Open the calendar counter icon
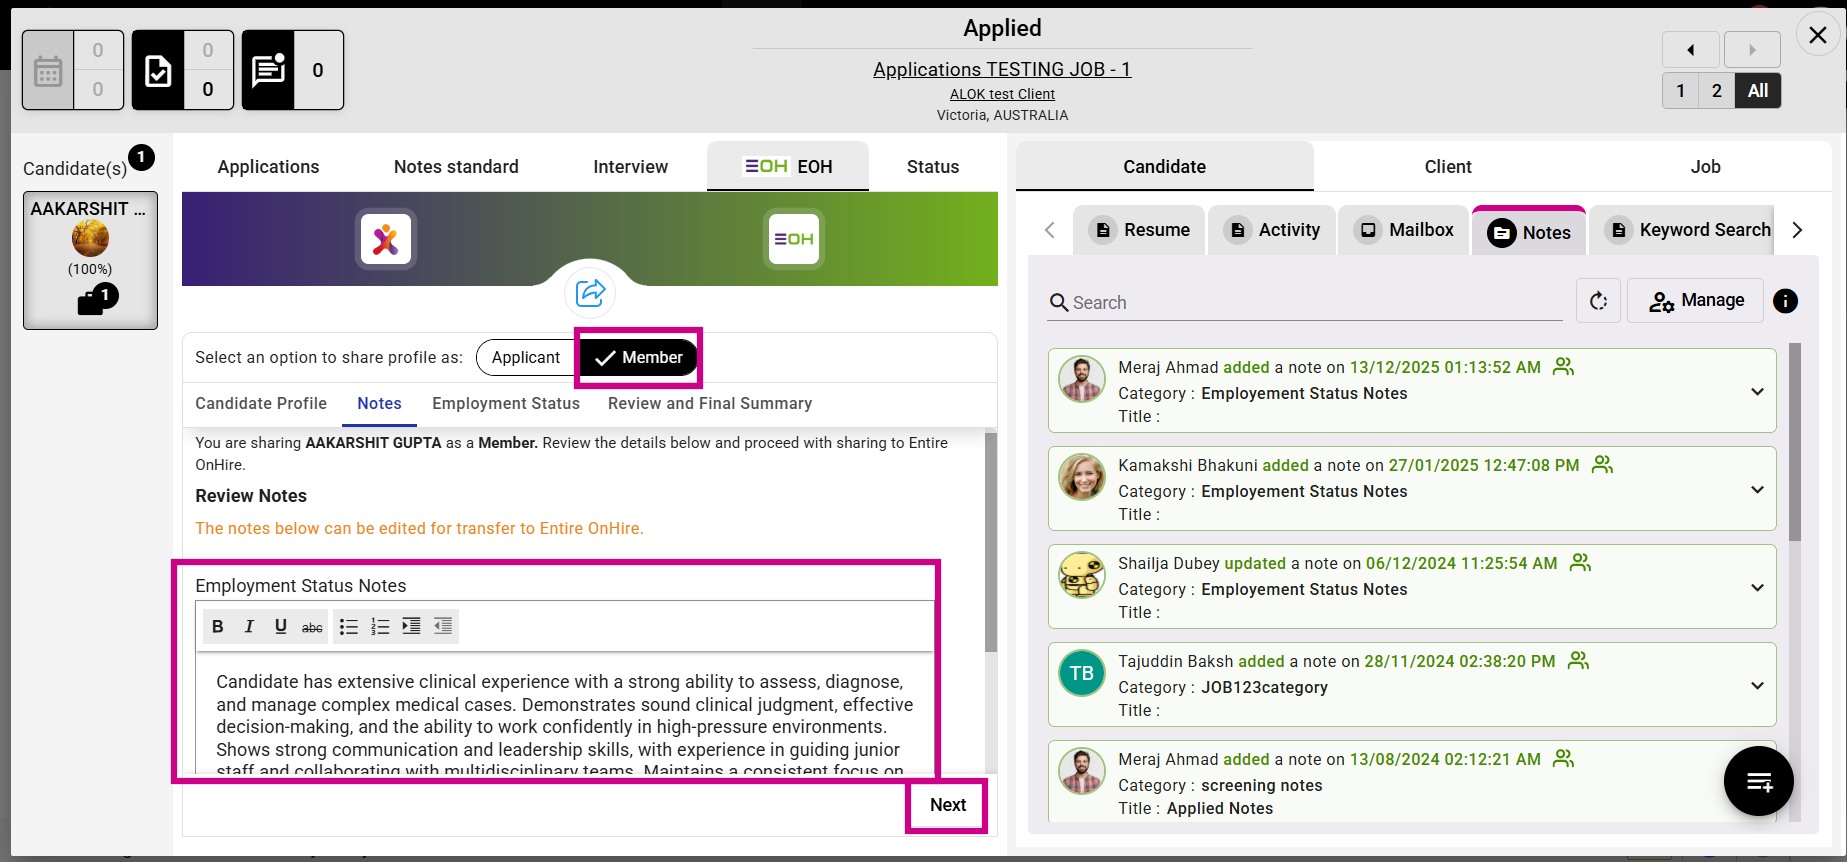Screen dimensions: 1847x862 (48, 70)
